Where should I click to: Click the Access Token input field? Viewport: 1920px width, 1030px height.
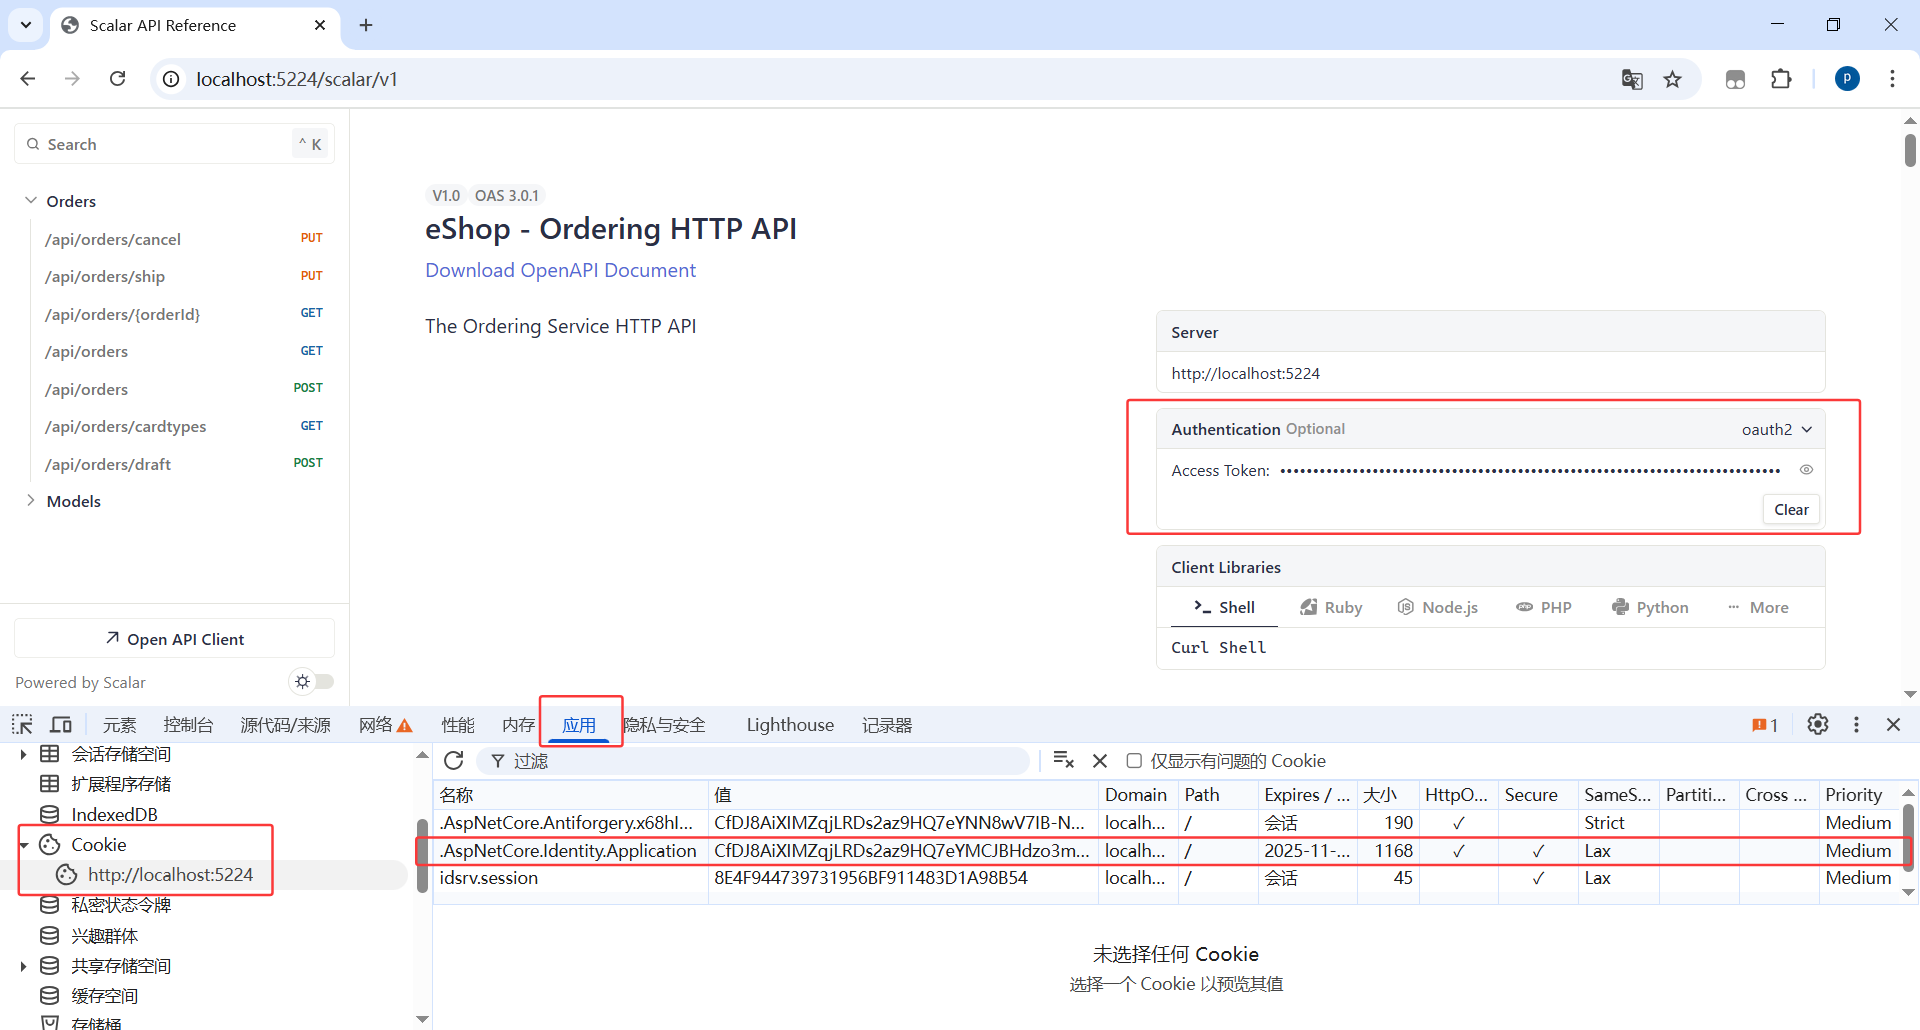coord(1530,470)
